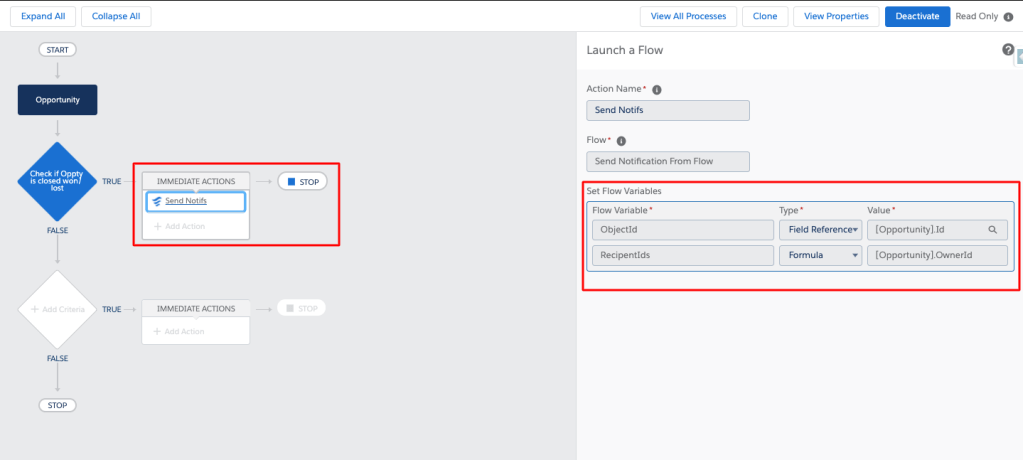
Task: Click the help question mark icon
Action: point(1008,50)
